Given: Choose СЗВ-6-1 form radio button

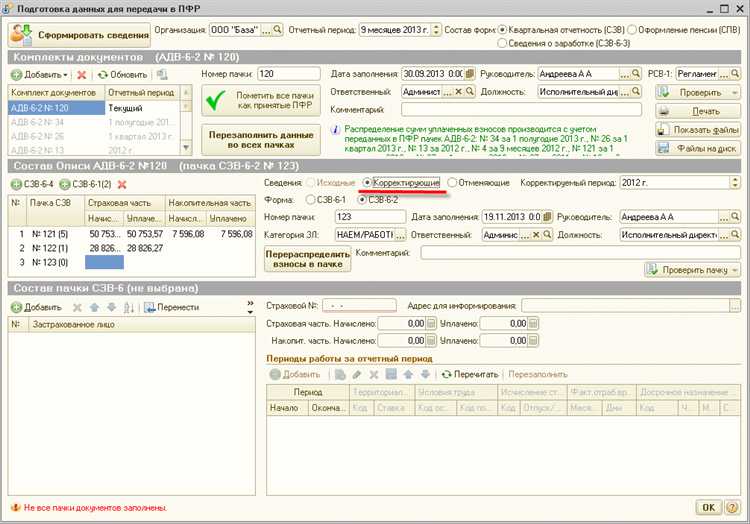Looking at the screenshot, I should (309, 199).
